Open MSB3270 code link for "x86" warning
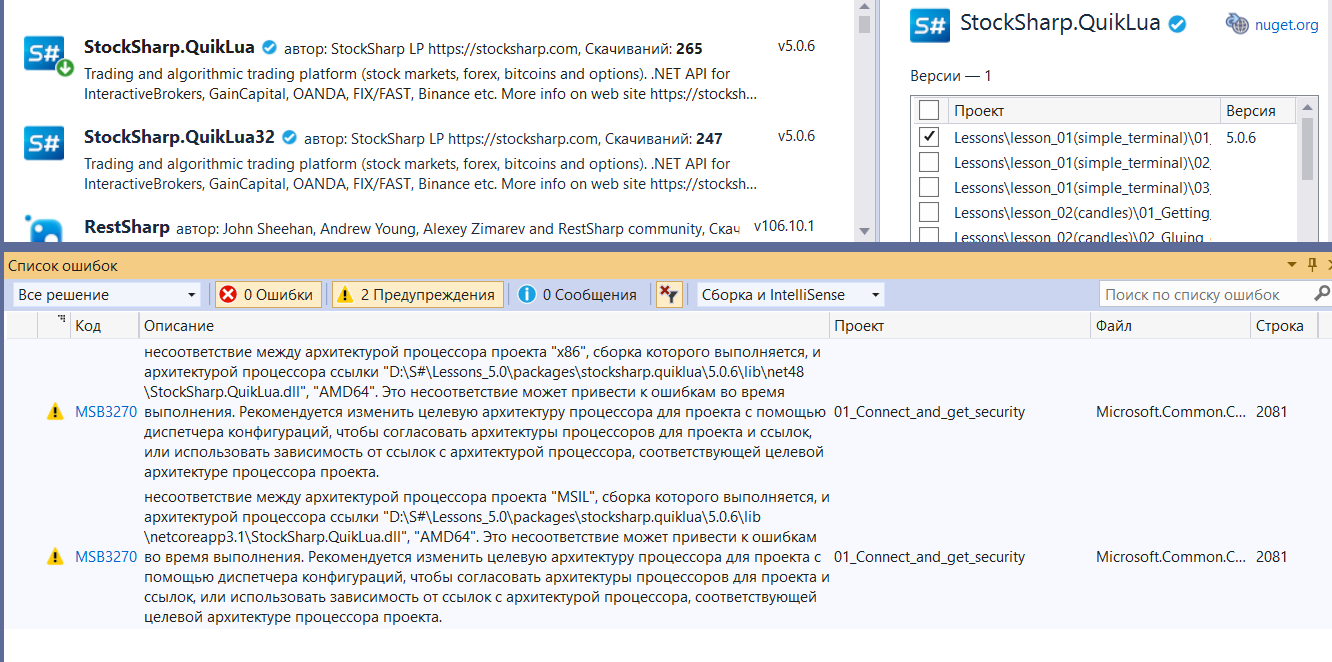1332x662 pixels. pos(105,411)
